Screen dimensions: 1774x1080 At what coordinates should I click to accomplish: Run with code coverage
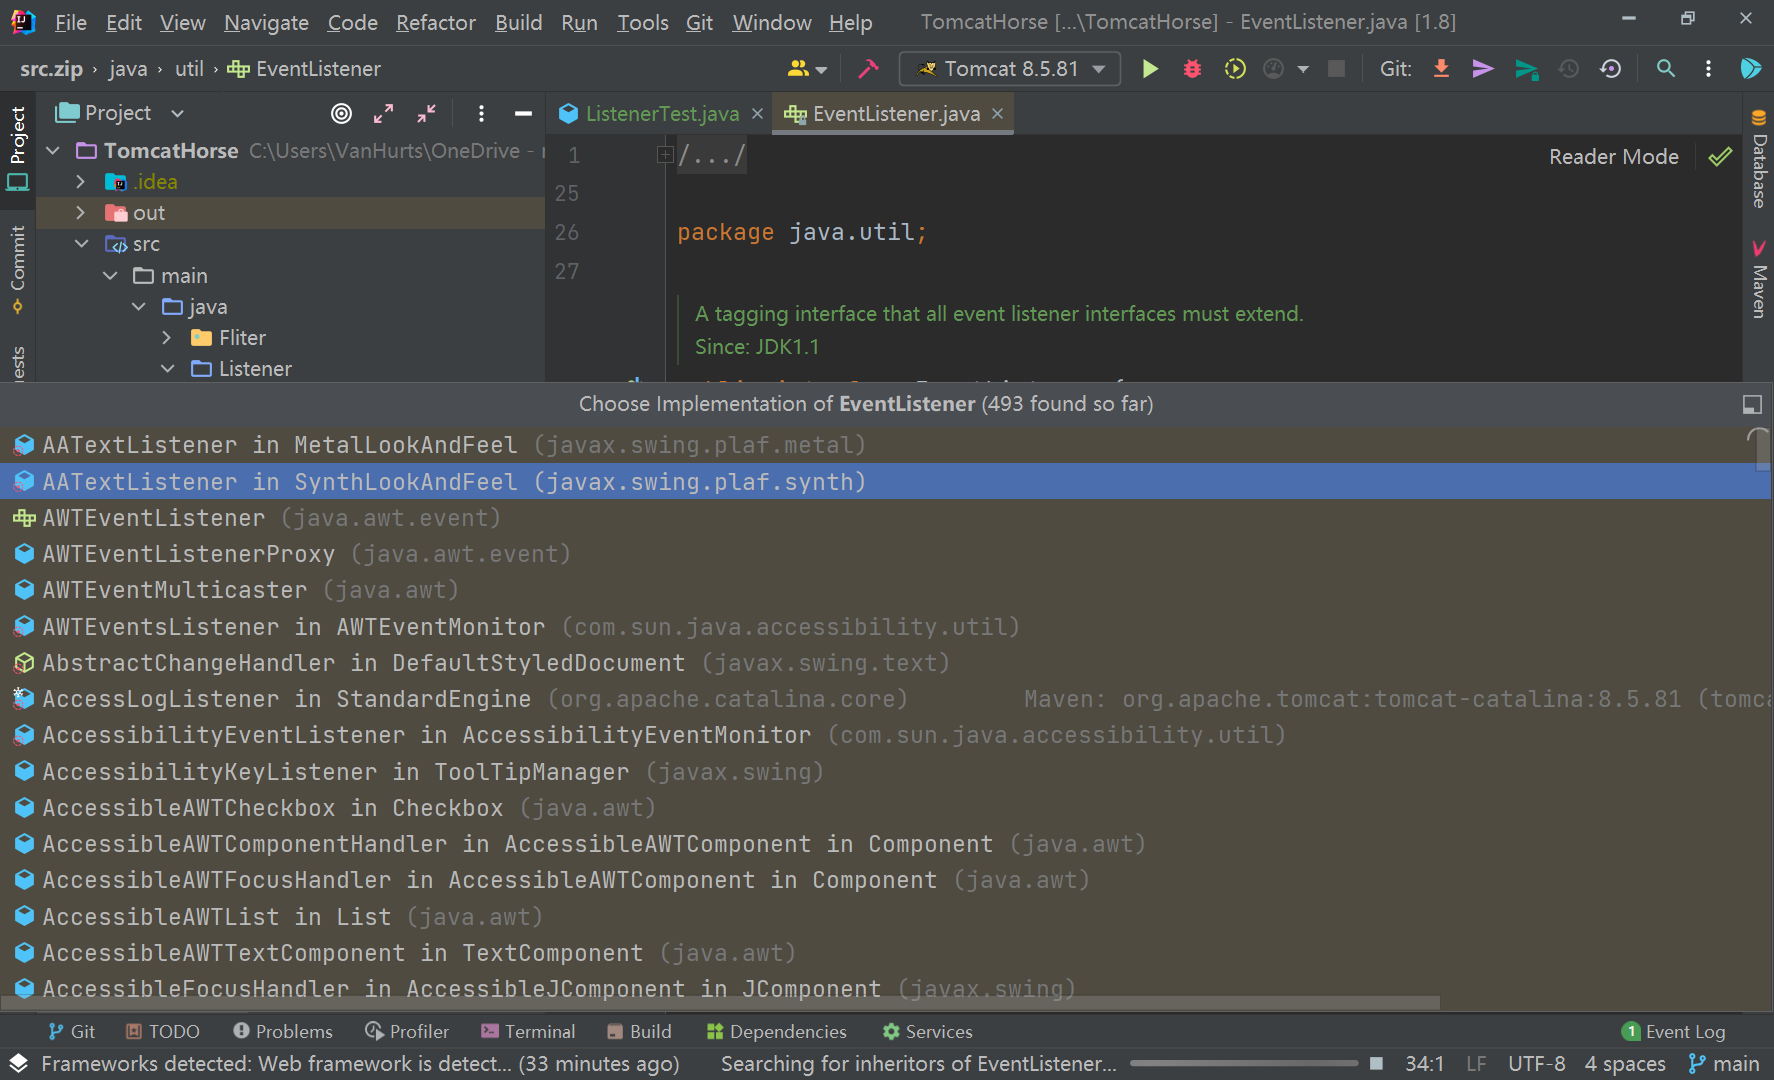tap(1235, 68)
